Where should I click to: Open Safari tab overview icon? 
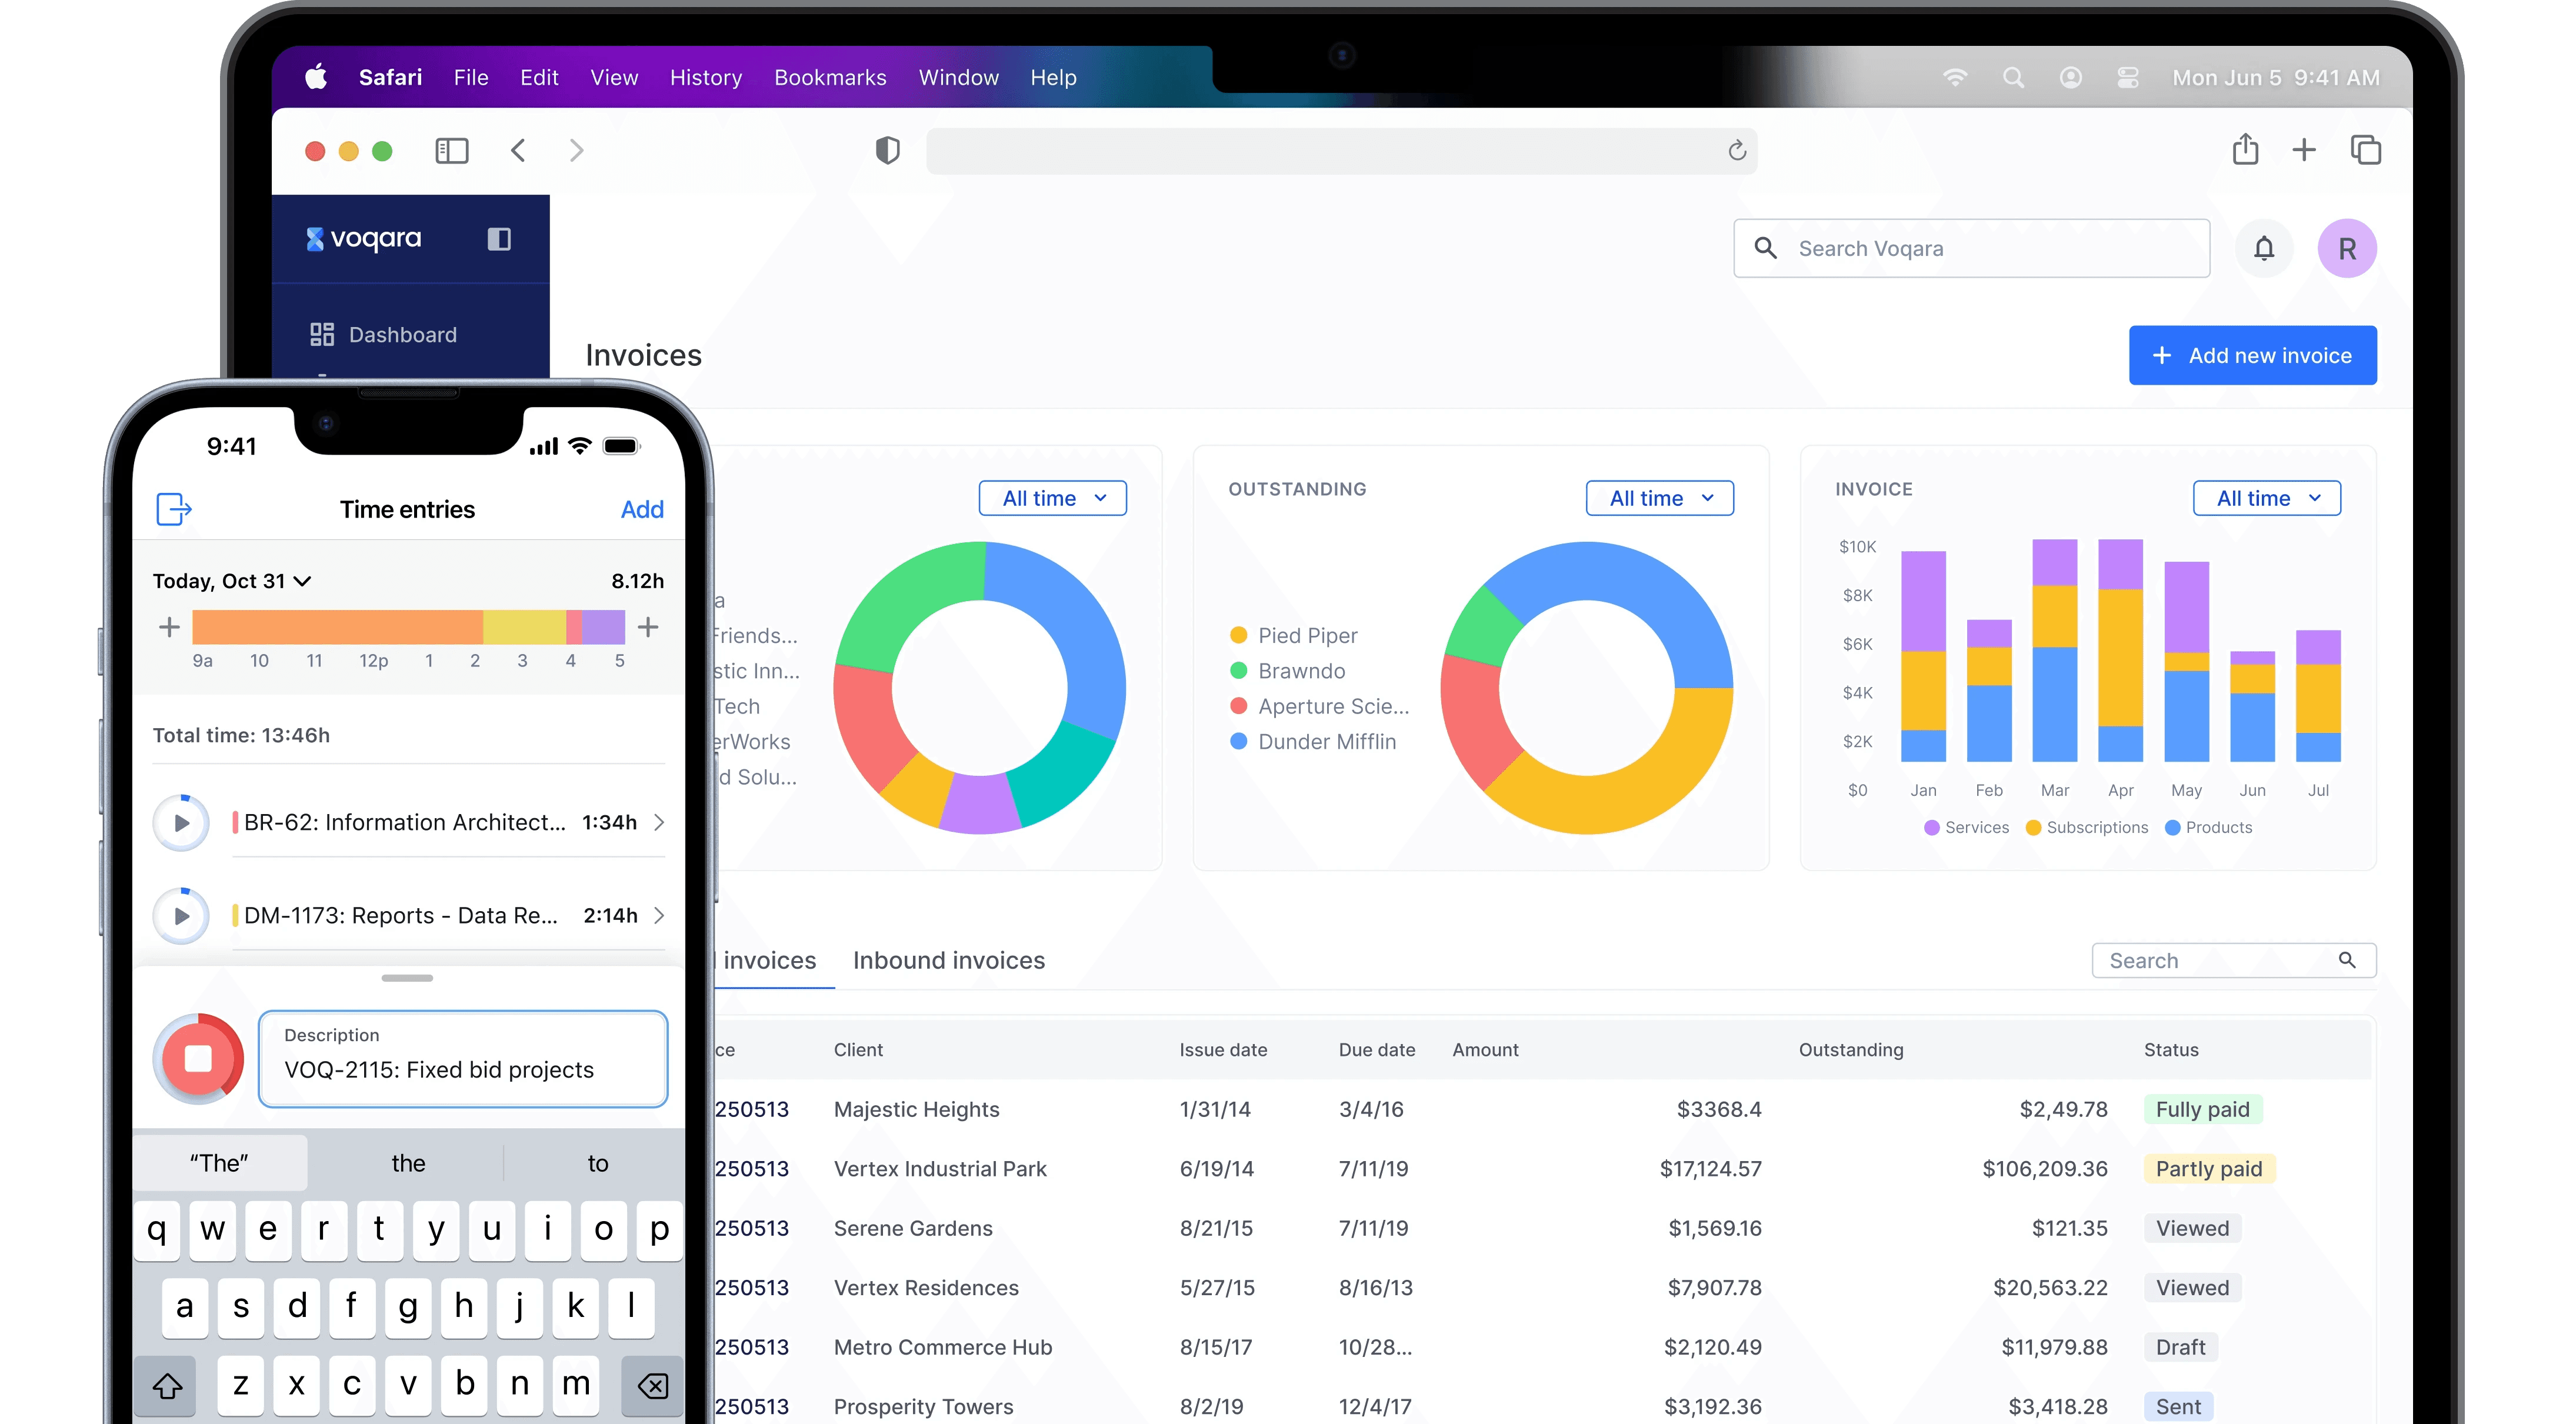[x=2365, y=150]
